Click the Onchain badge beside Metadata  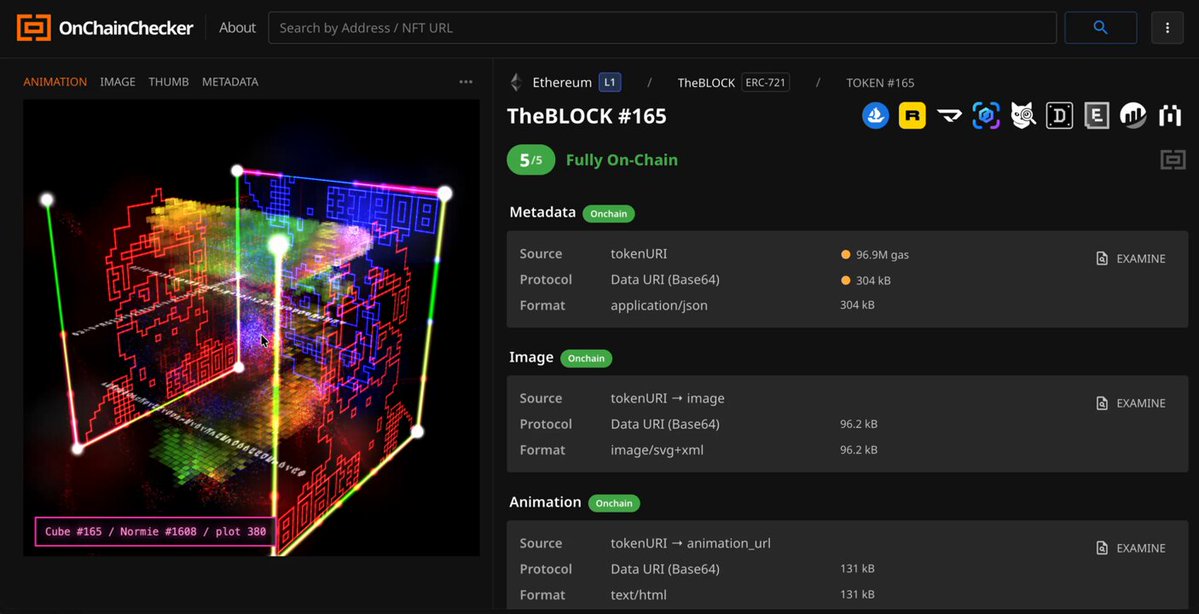609,213
